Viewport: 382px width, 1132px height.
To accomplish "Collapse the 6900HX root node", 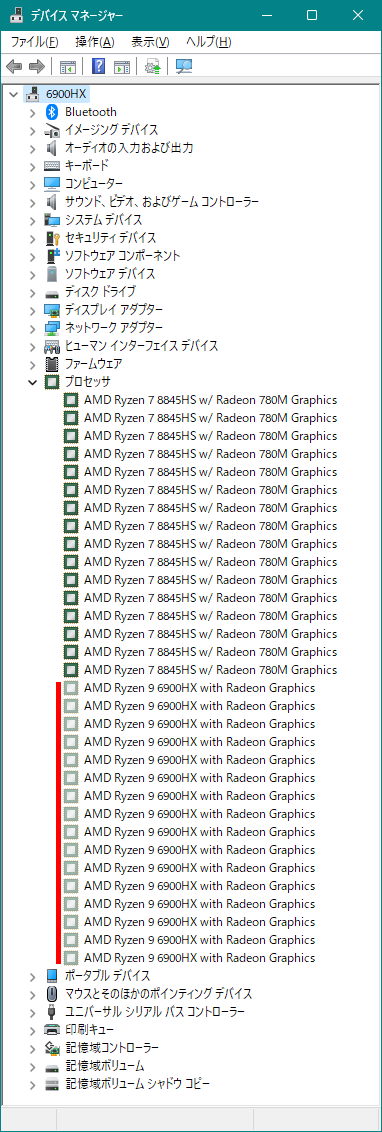I will (x=14, y=94).
